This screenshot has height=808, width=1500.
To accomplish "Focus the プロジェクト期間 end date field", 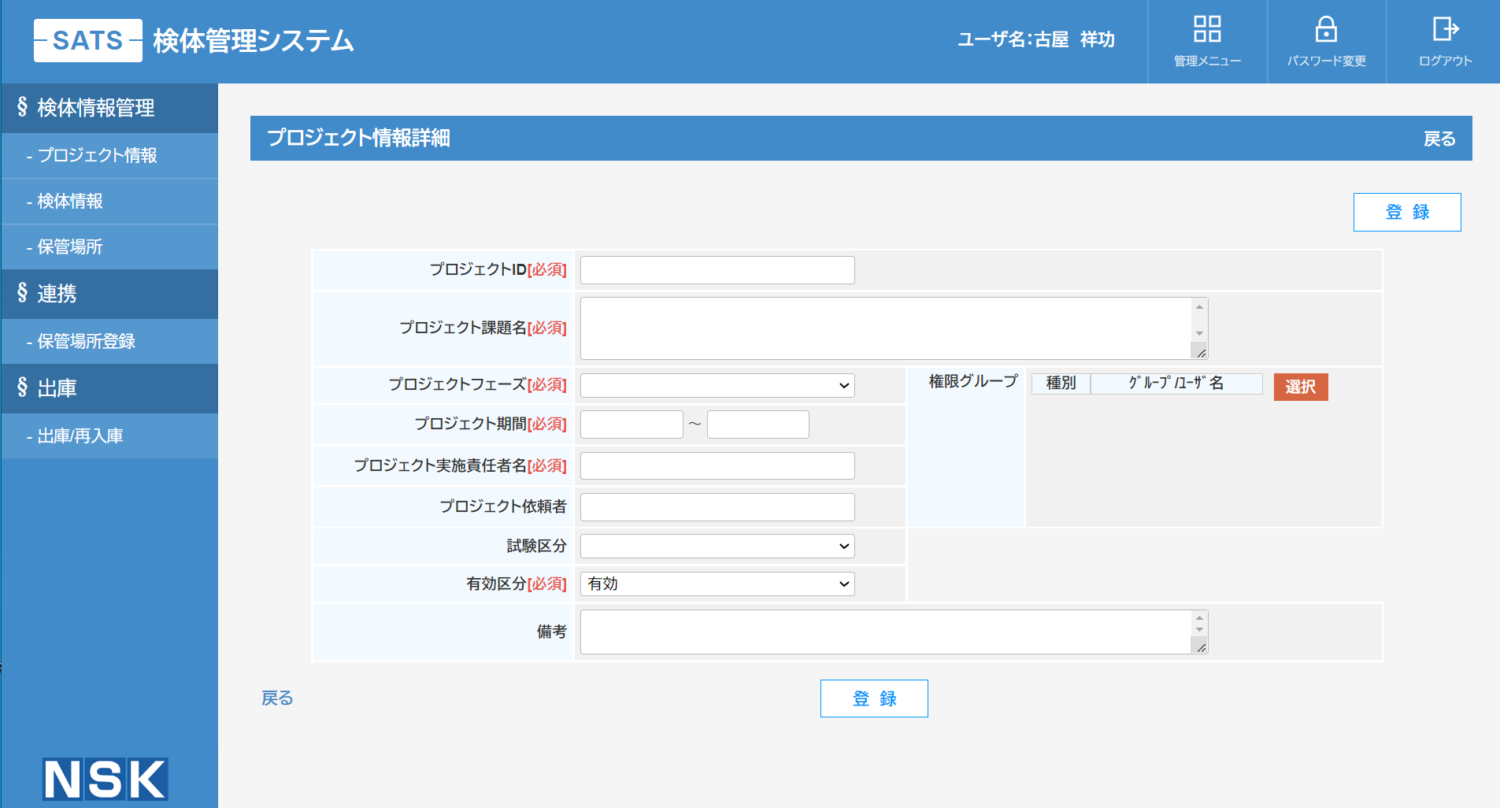I will [x=758, y=425].
